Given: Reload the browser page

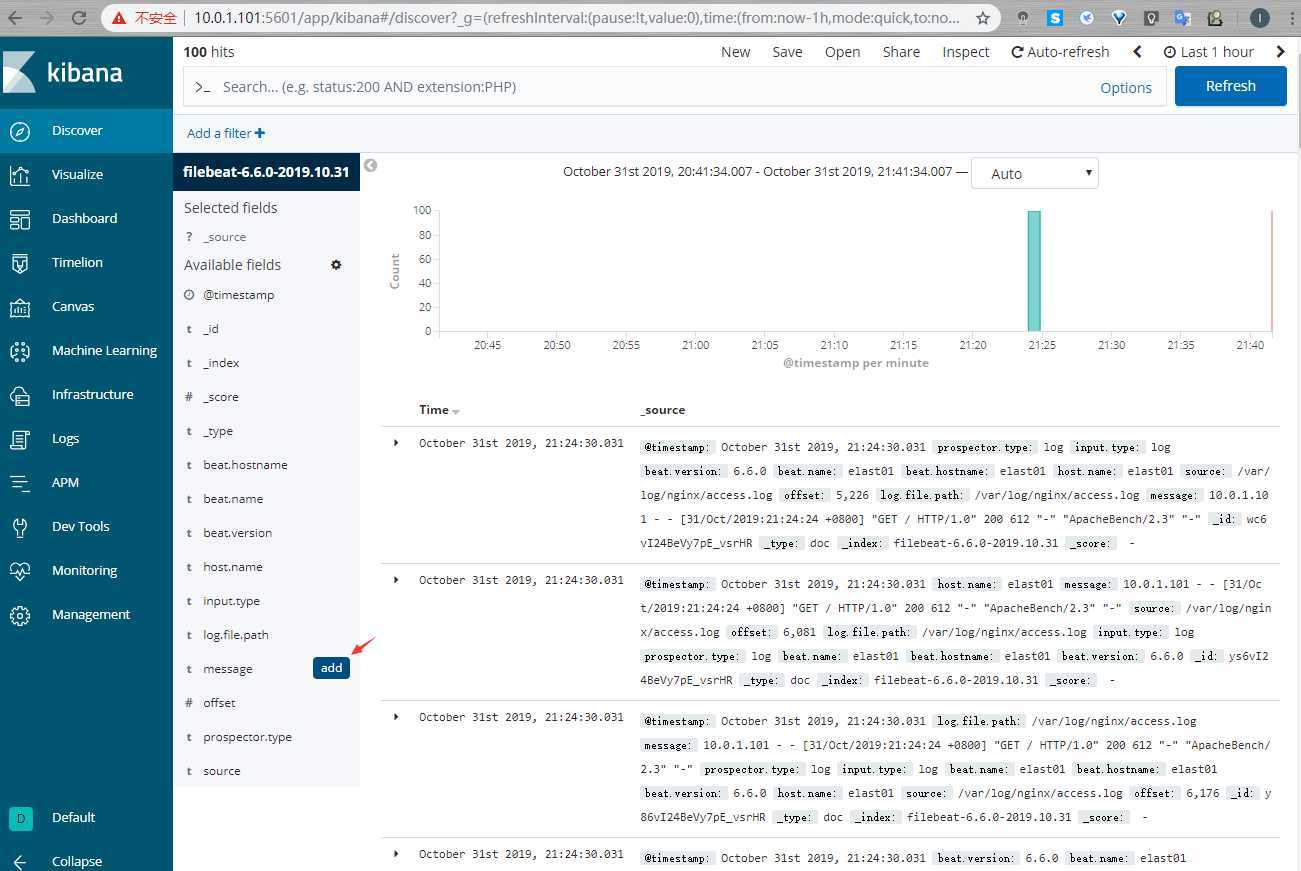Looking at the screenshot, I should coord(81,18).
